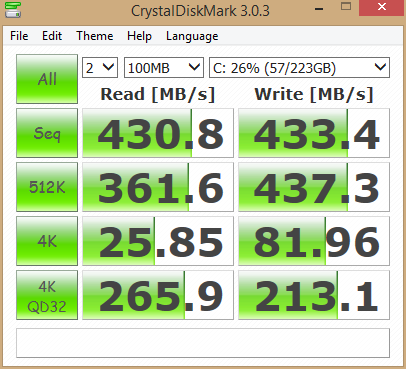Open the test run count dropdown
Viewport: 406px width, 369px height.
pos(100,68)
